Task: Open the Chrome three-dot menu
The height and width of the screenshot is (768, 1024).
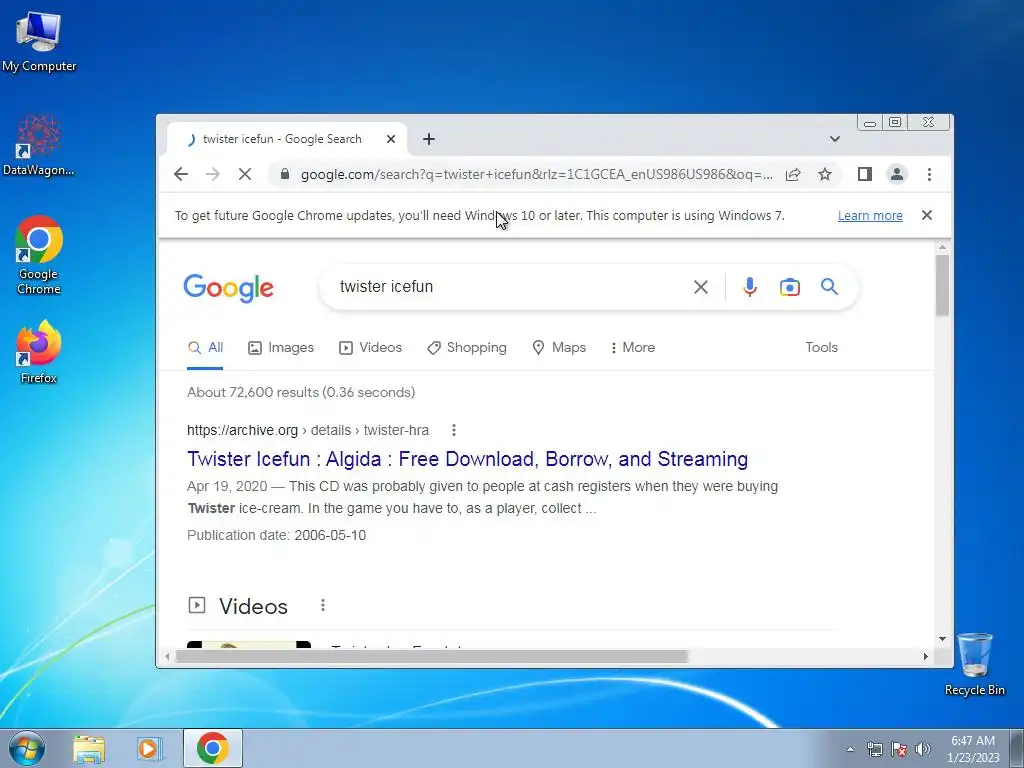Action: pos(929,174)
